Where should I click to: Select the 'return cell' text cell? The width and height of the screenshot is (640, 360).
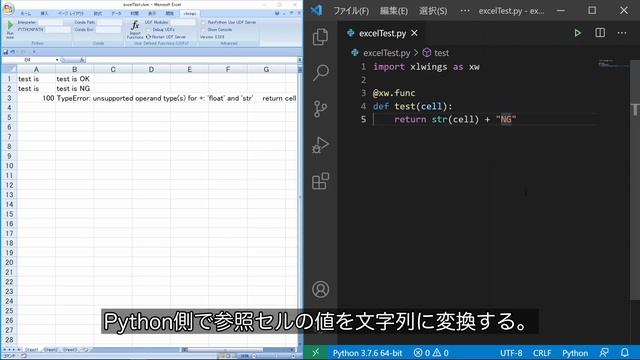click(x=279, y=98)
